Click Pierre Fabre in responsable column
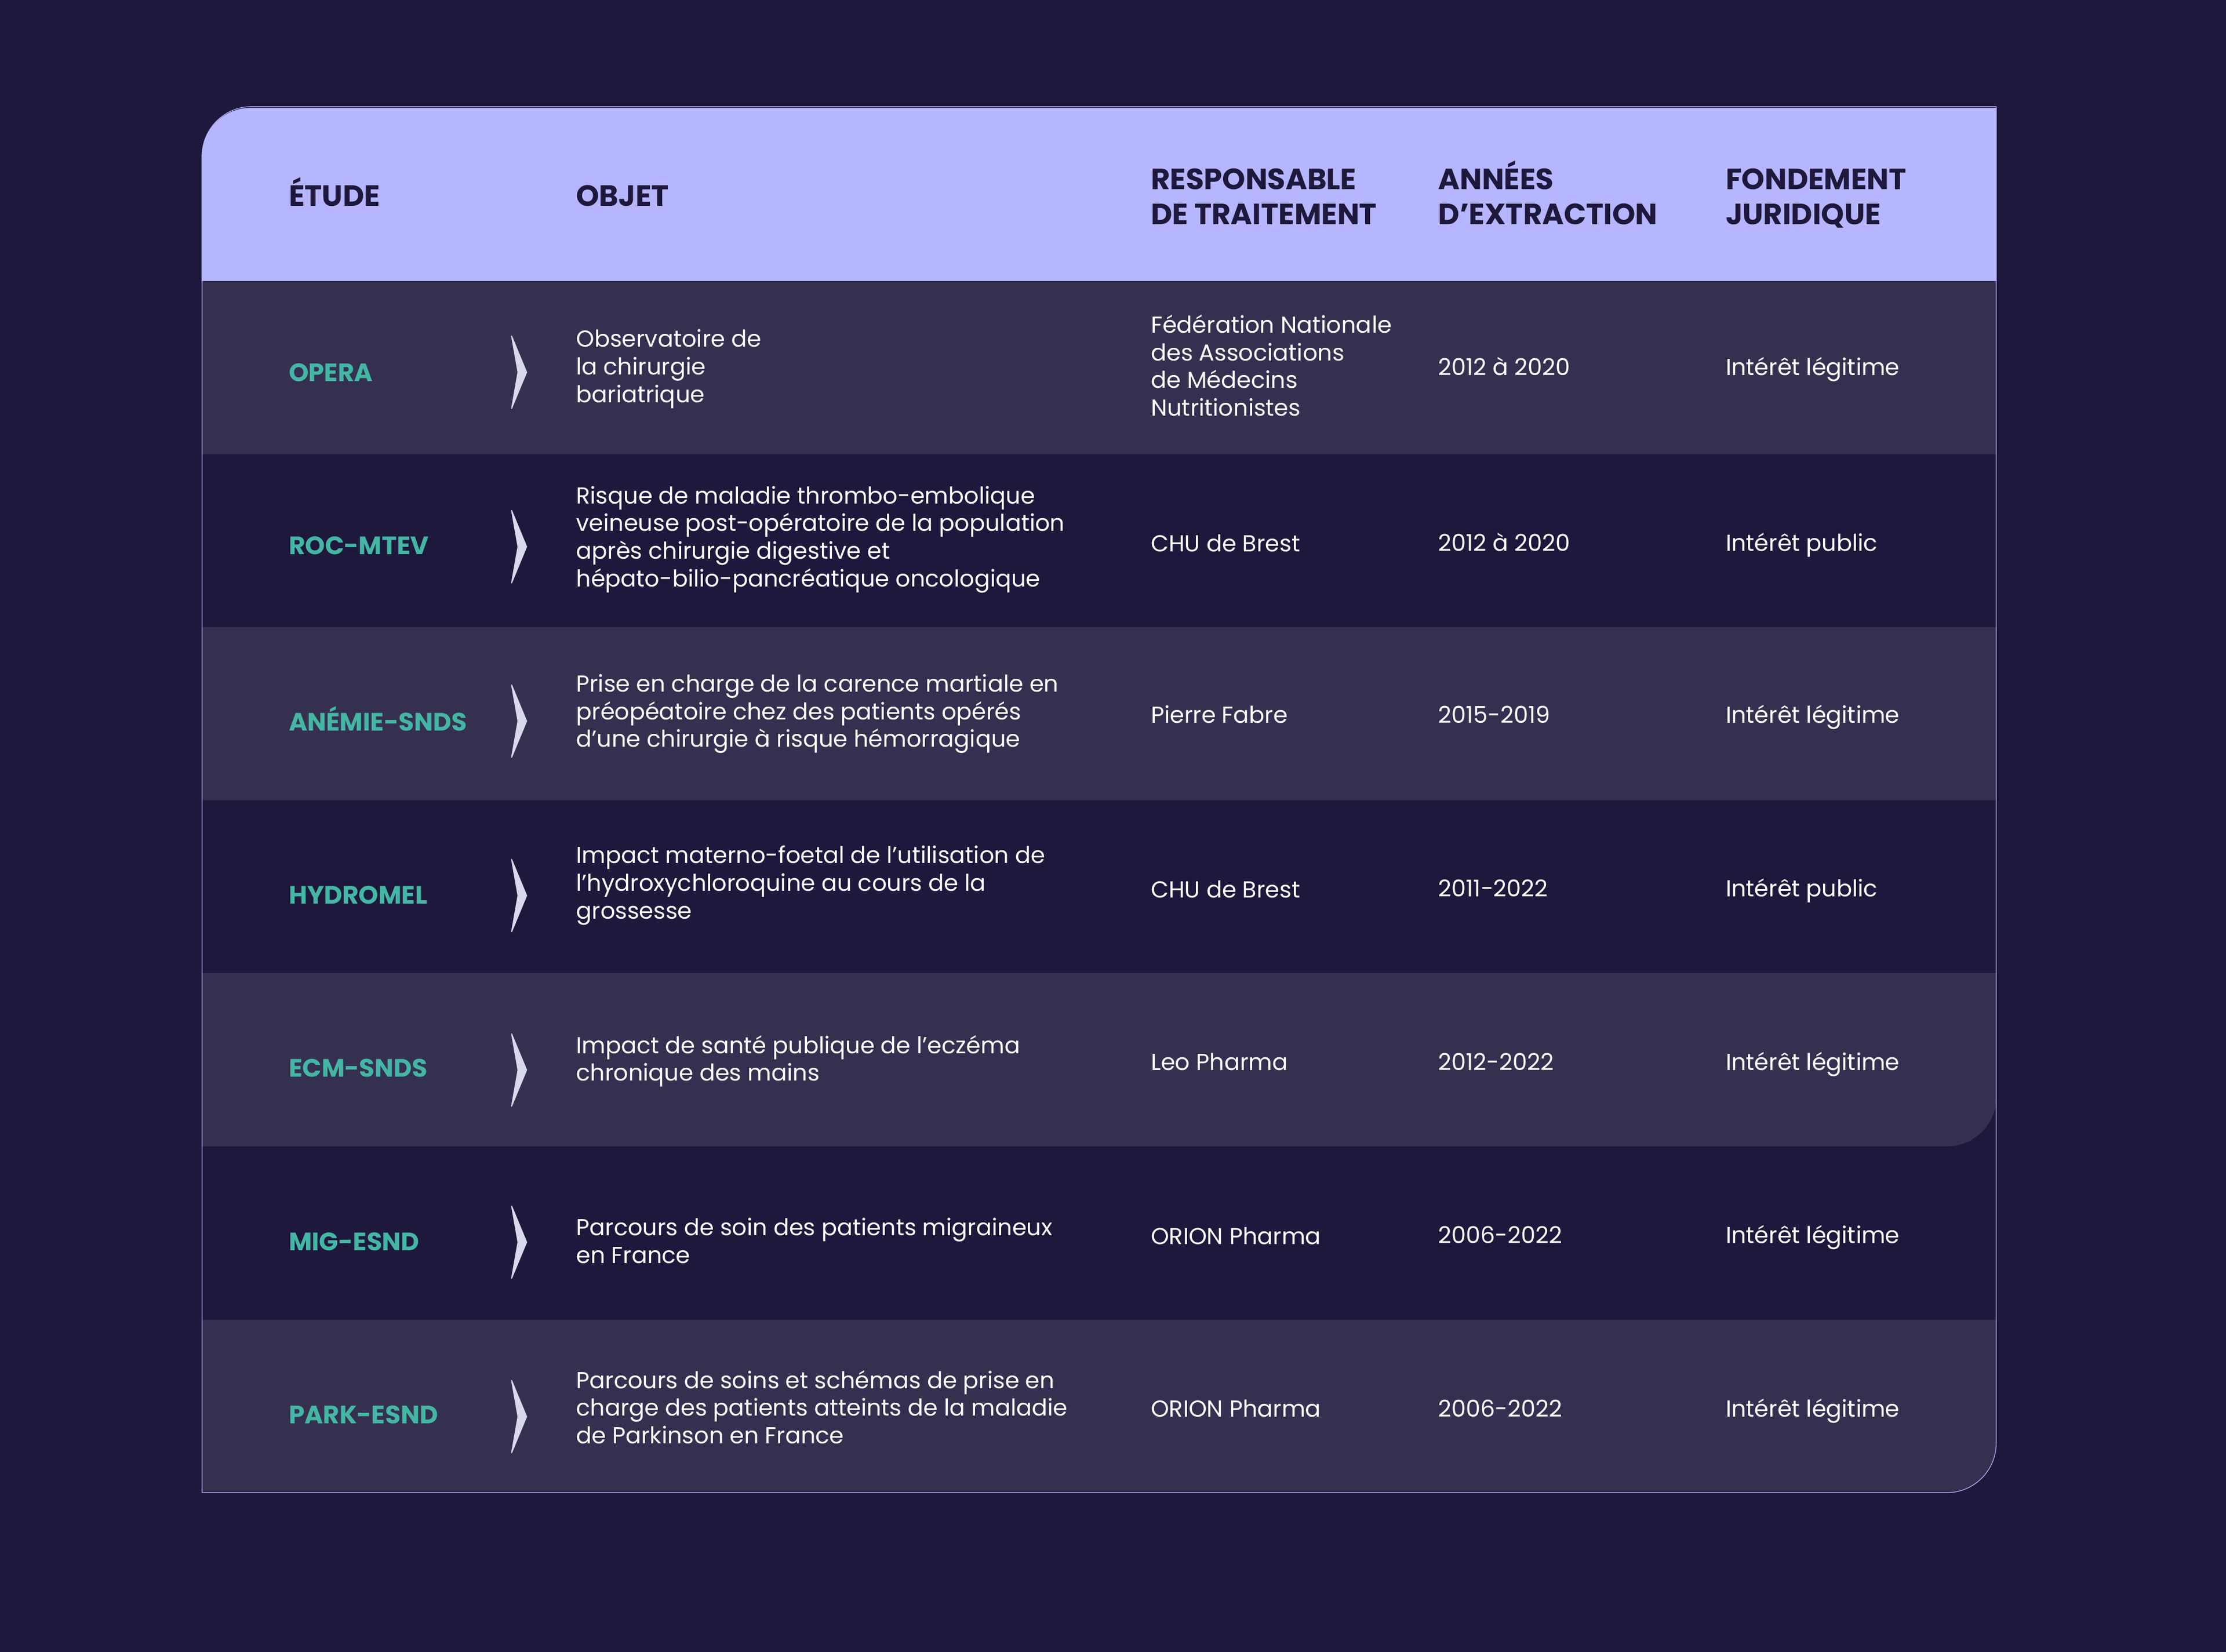Viewport: 2226px width, 1652px height. point(1218,715)
